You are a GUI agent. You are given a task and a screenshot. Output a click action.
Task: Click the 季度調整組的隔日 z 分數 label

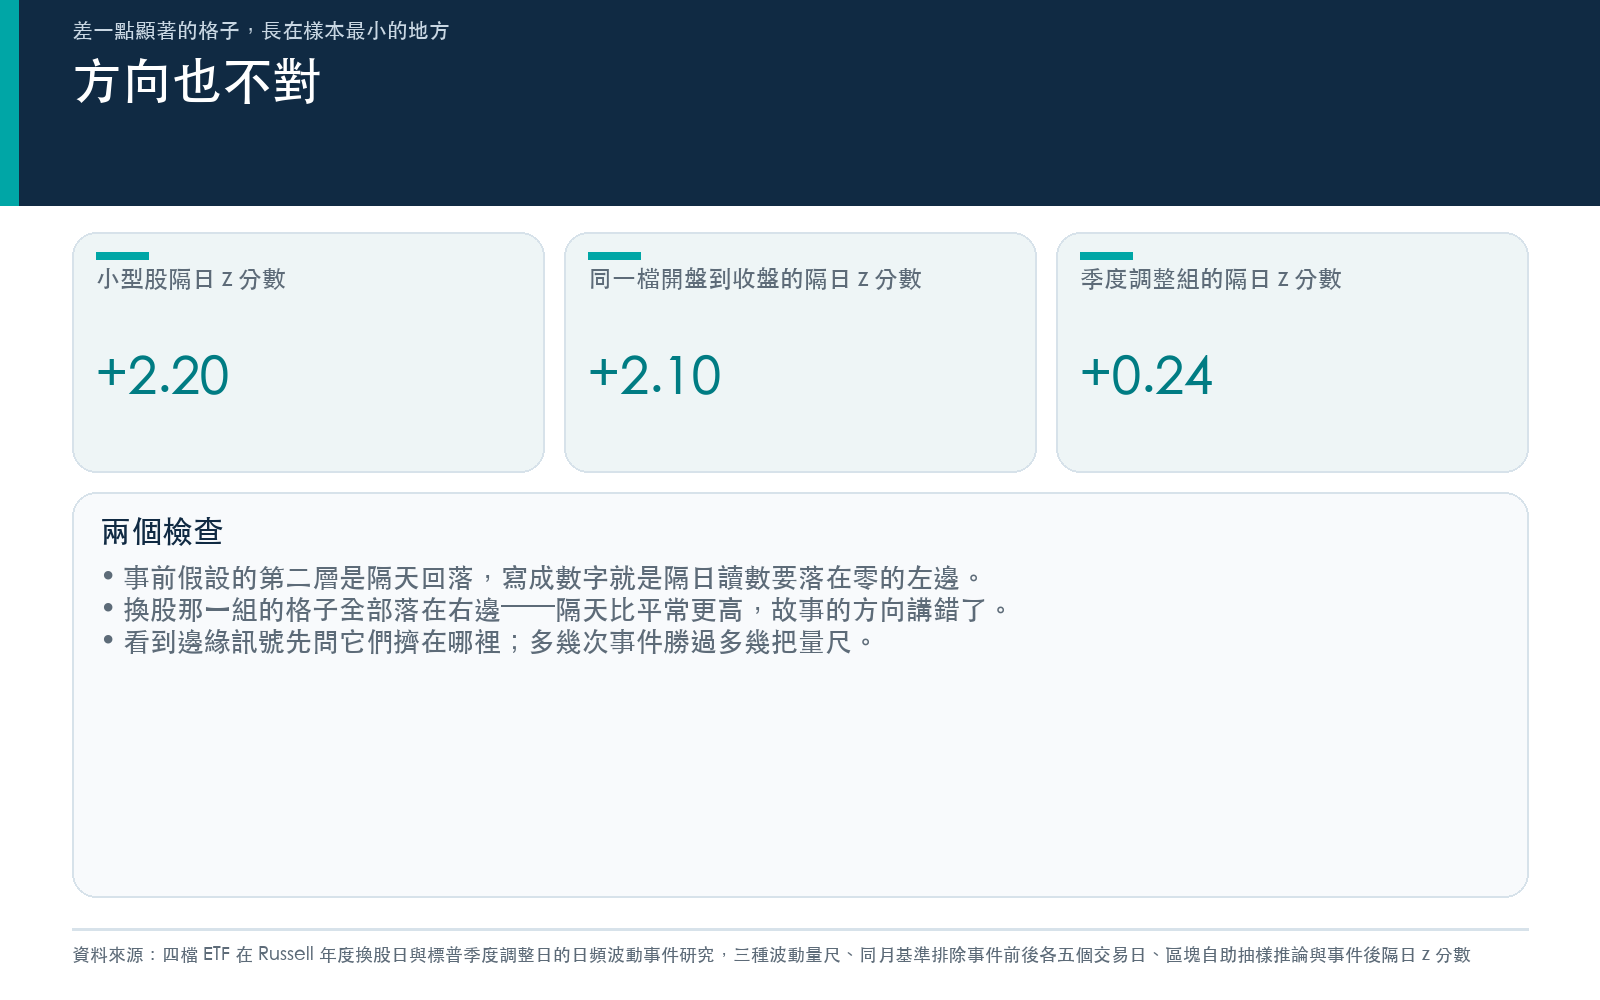tap(1211, 279)
